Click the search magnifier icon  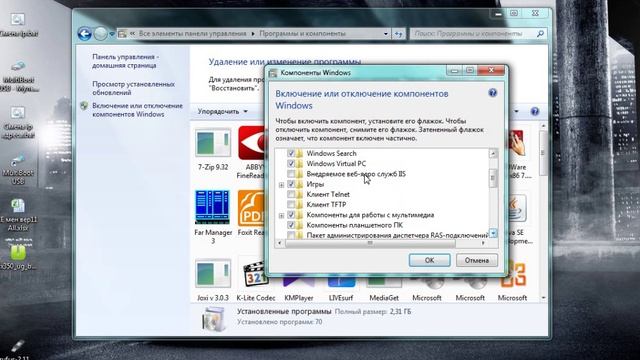[x=540, y=33]
